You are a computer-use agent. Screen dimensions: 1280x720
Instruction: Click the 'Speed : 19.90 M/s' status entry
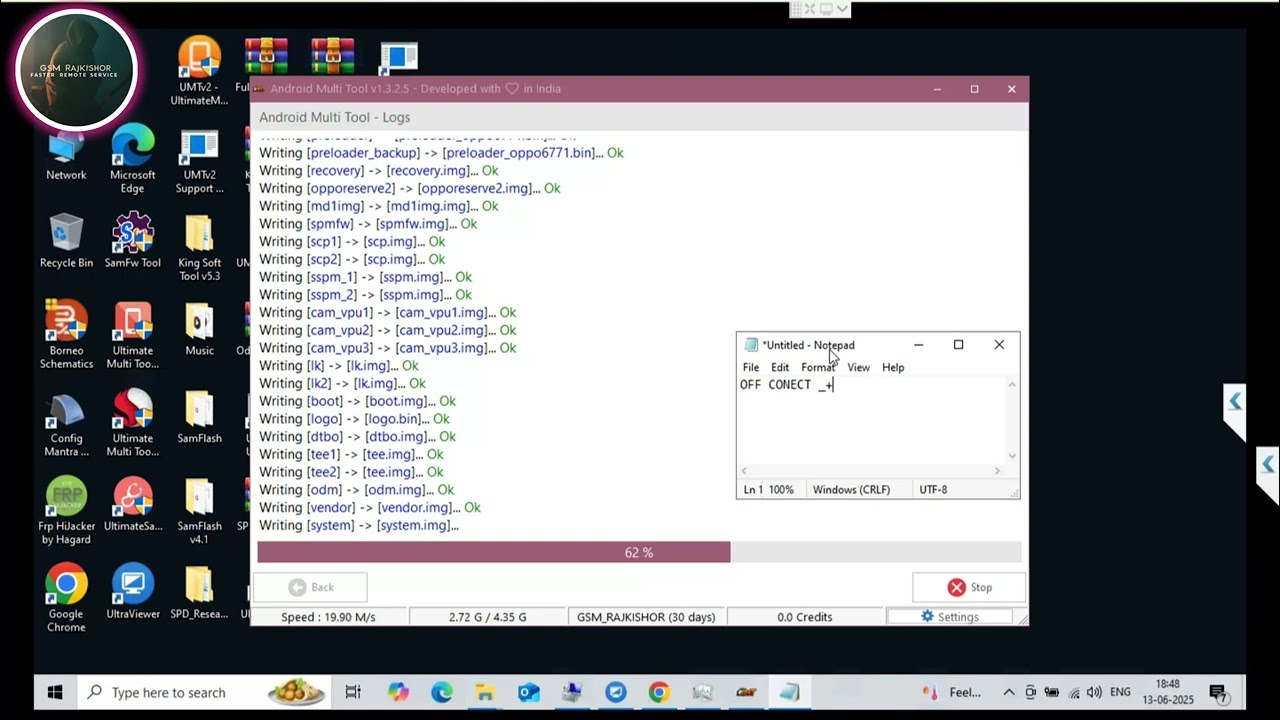pyautogui.click(x=328, y=617)
